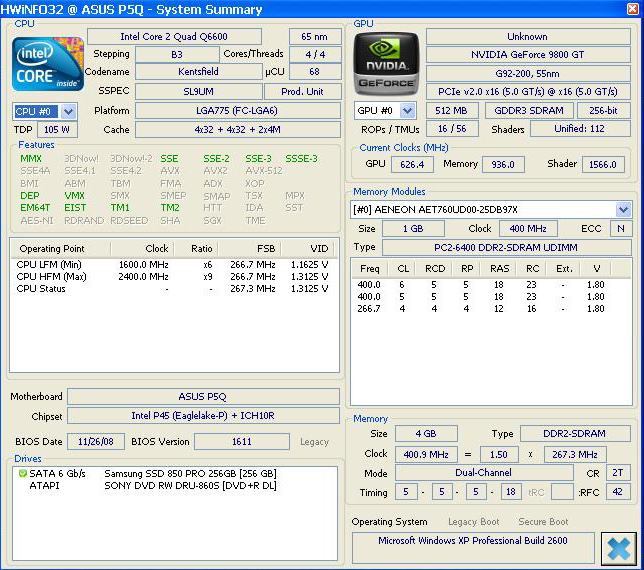Click the Freq column header in memory table
This screenshot has width=644, height=570.
[x=369, y=269]
